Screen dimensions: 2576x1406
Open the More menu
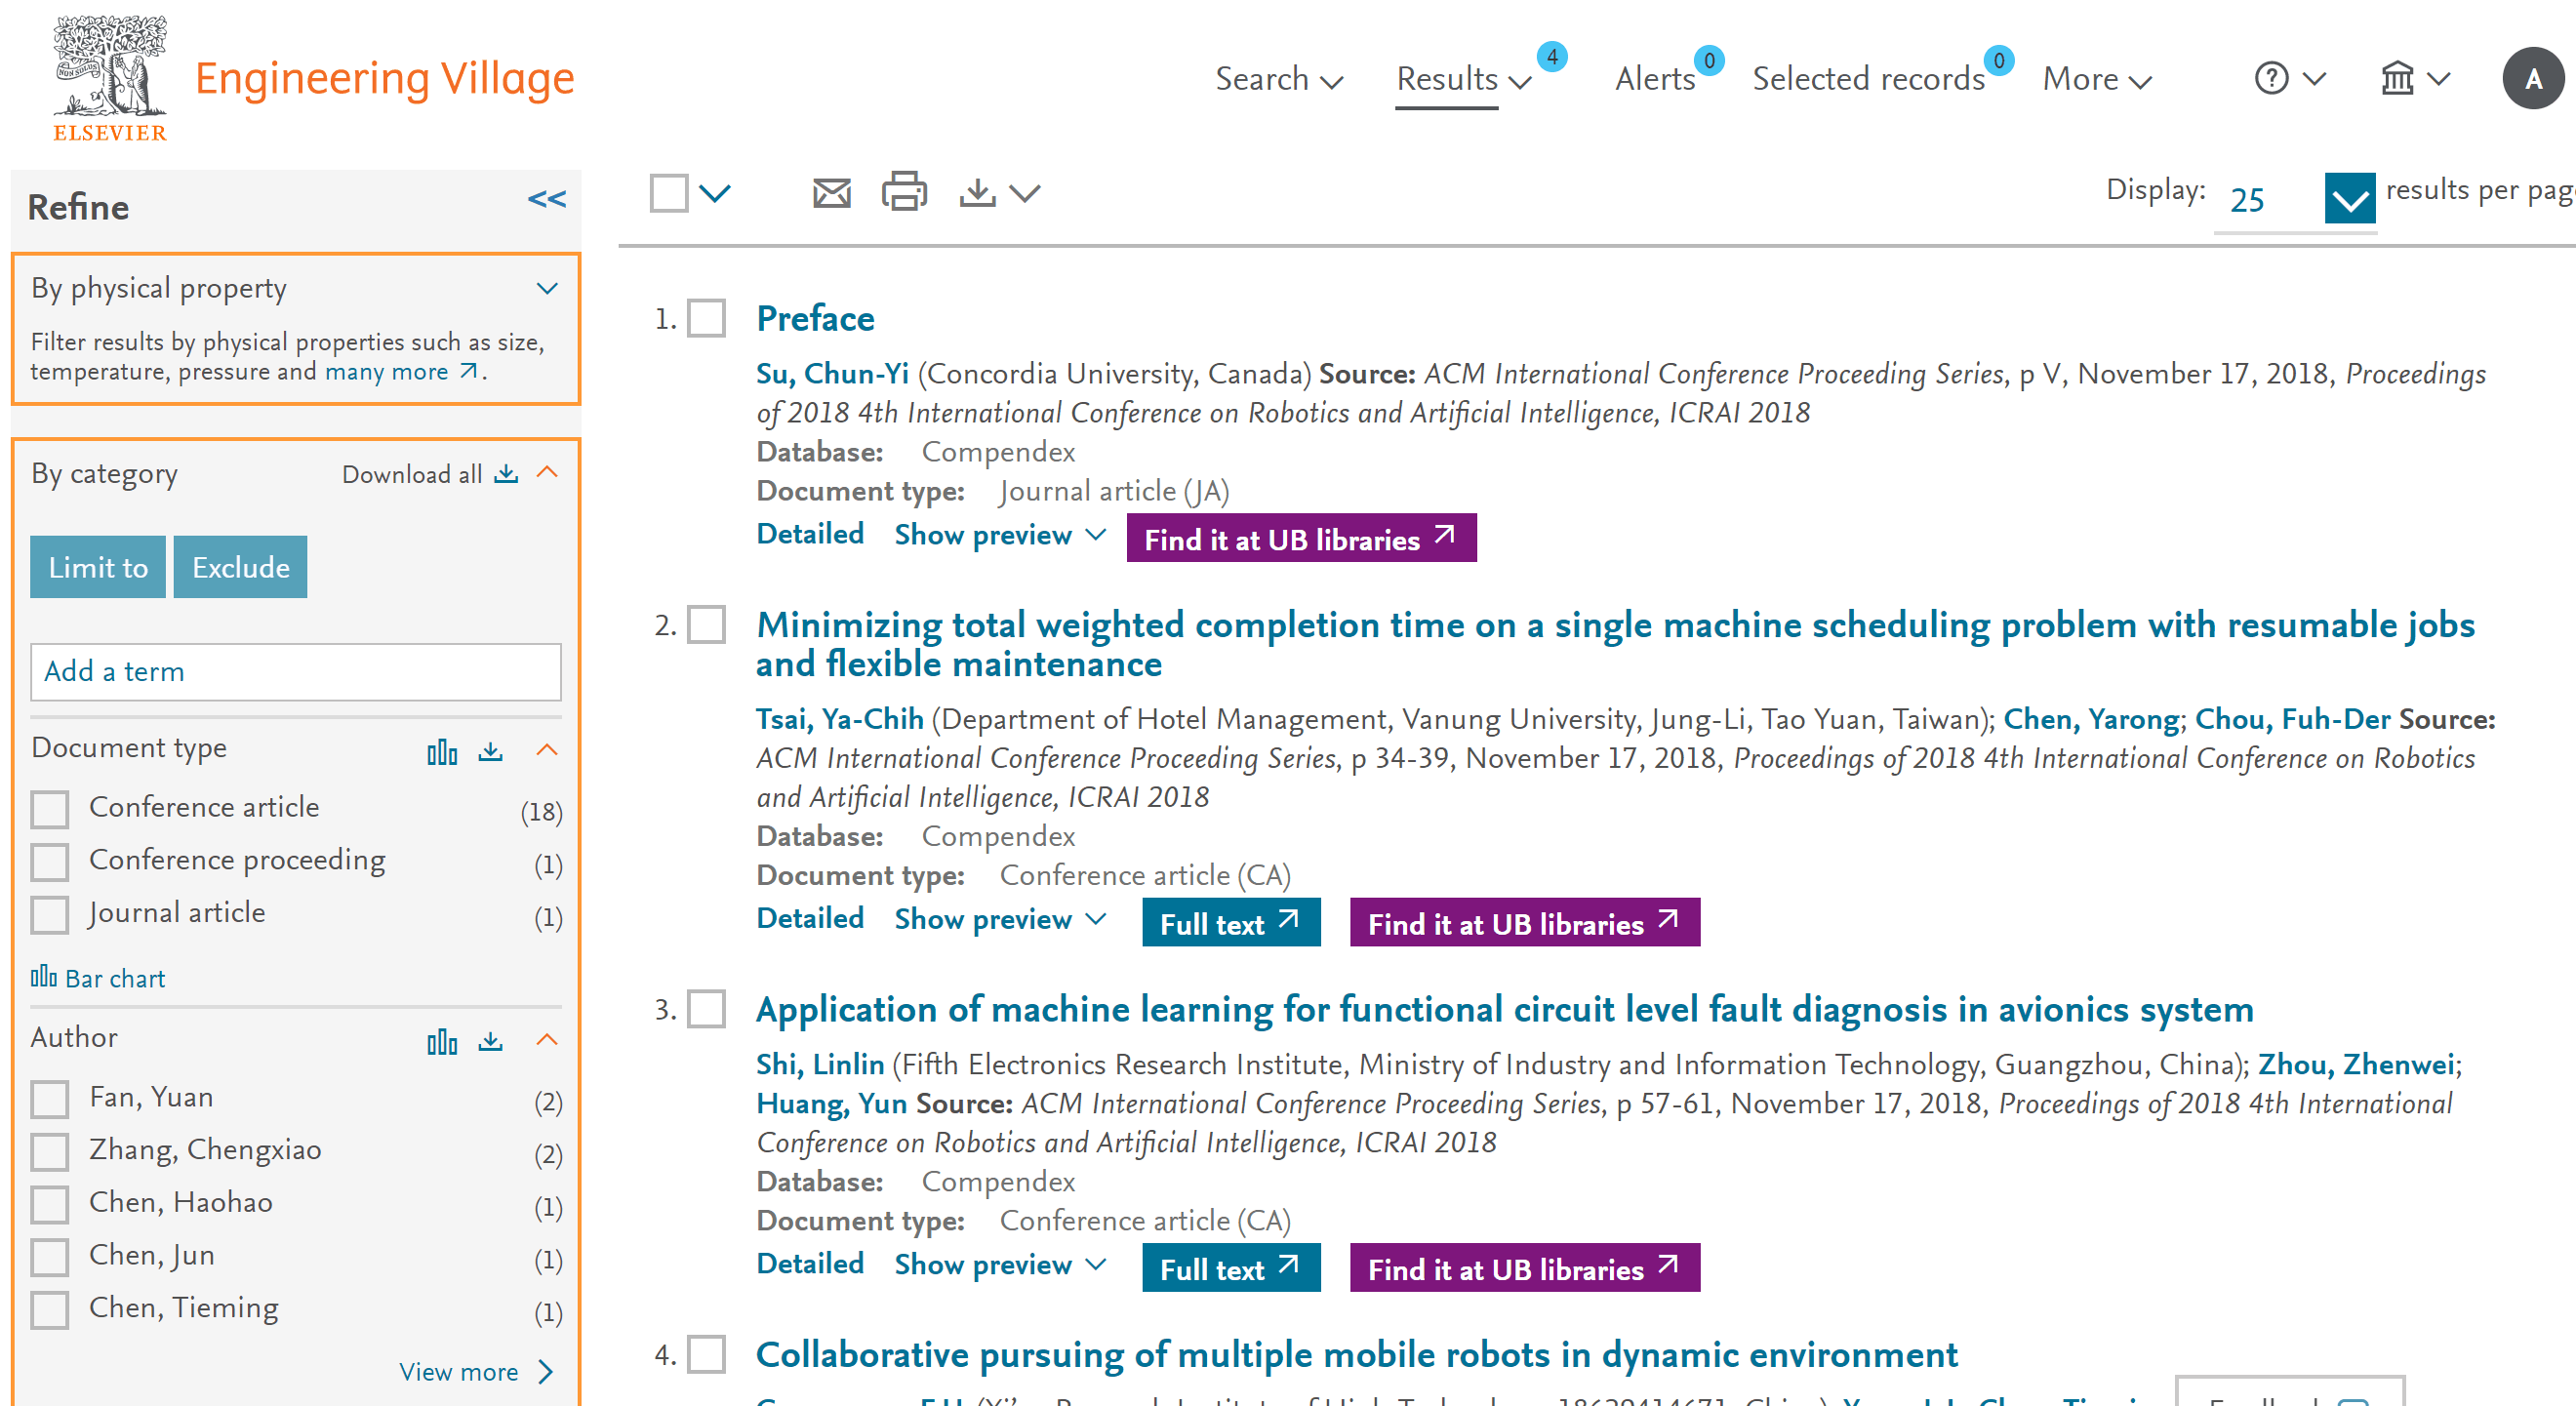2096,79
